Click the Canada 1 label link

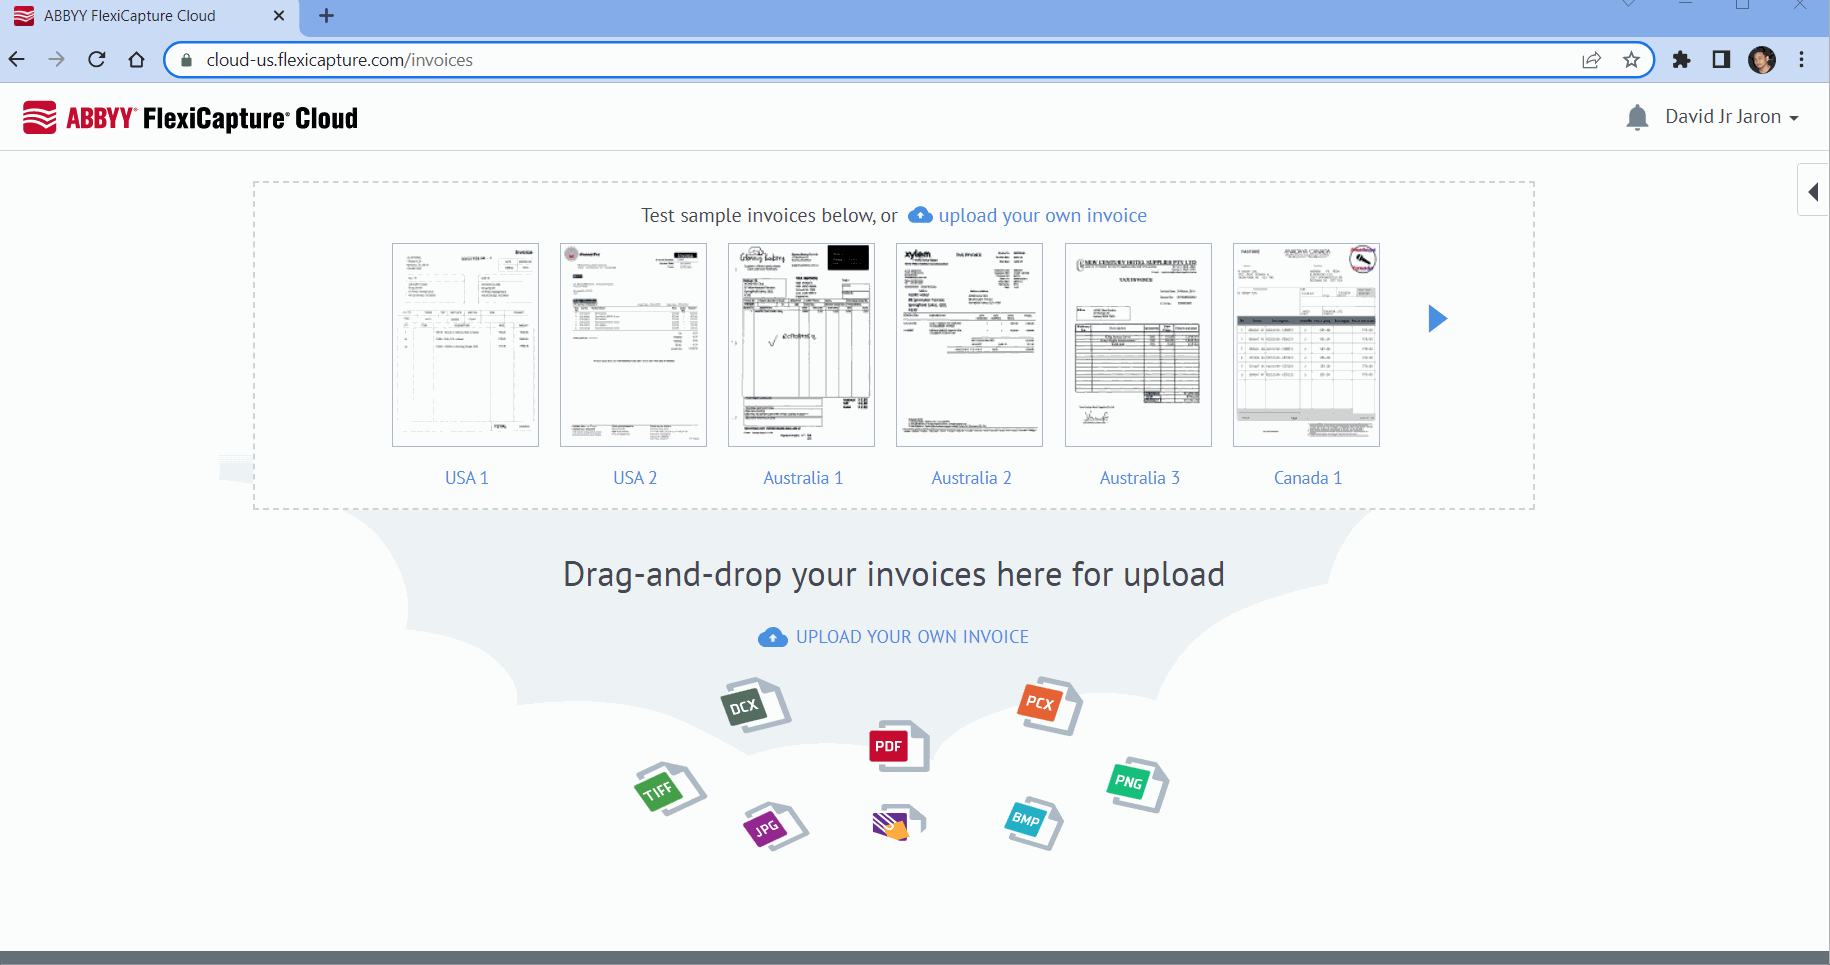coord(1308,478)
